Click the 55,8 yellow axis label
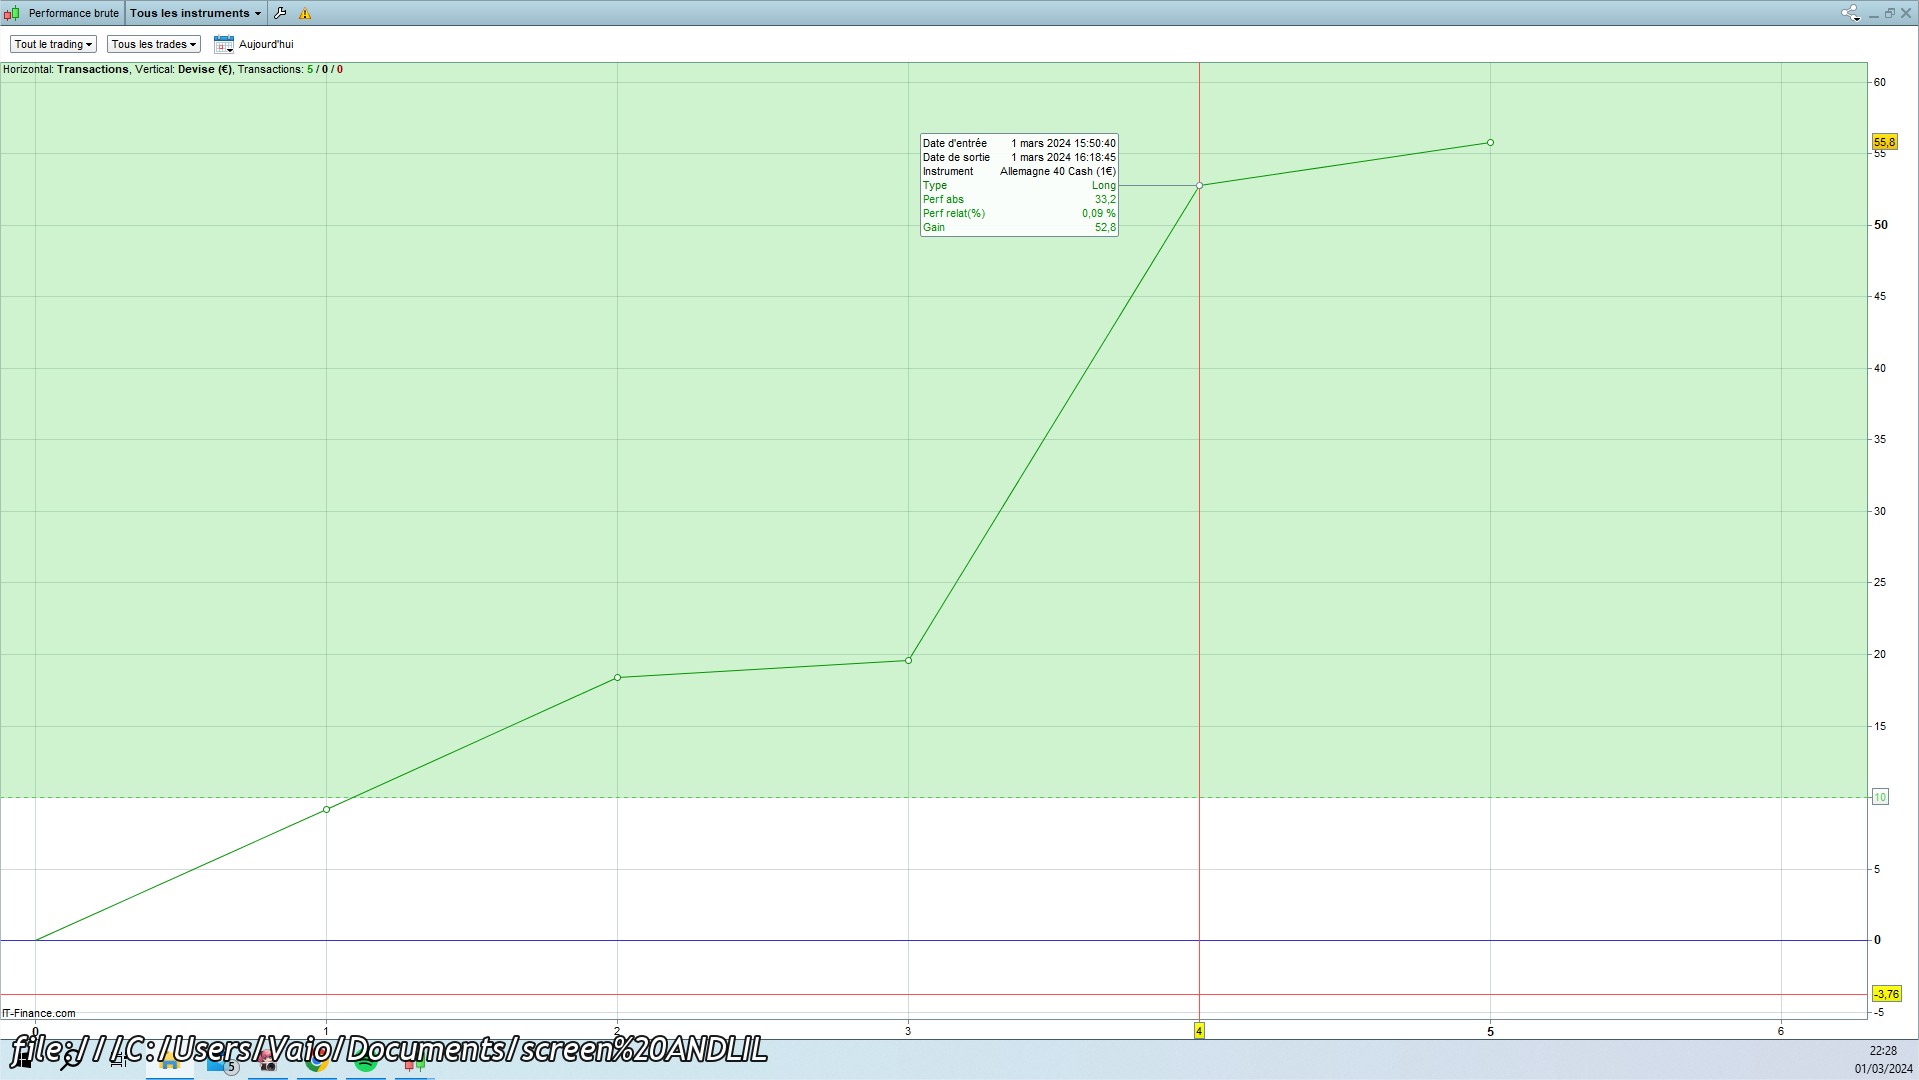 click(x=1884, y=143)
